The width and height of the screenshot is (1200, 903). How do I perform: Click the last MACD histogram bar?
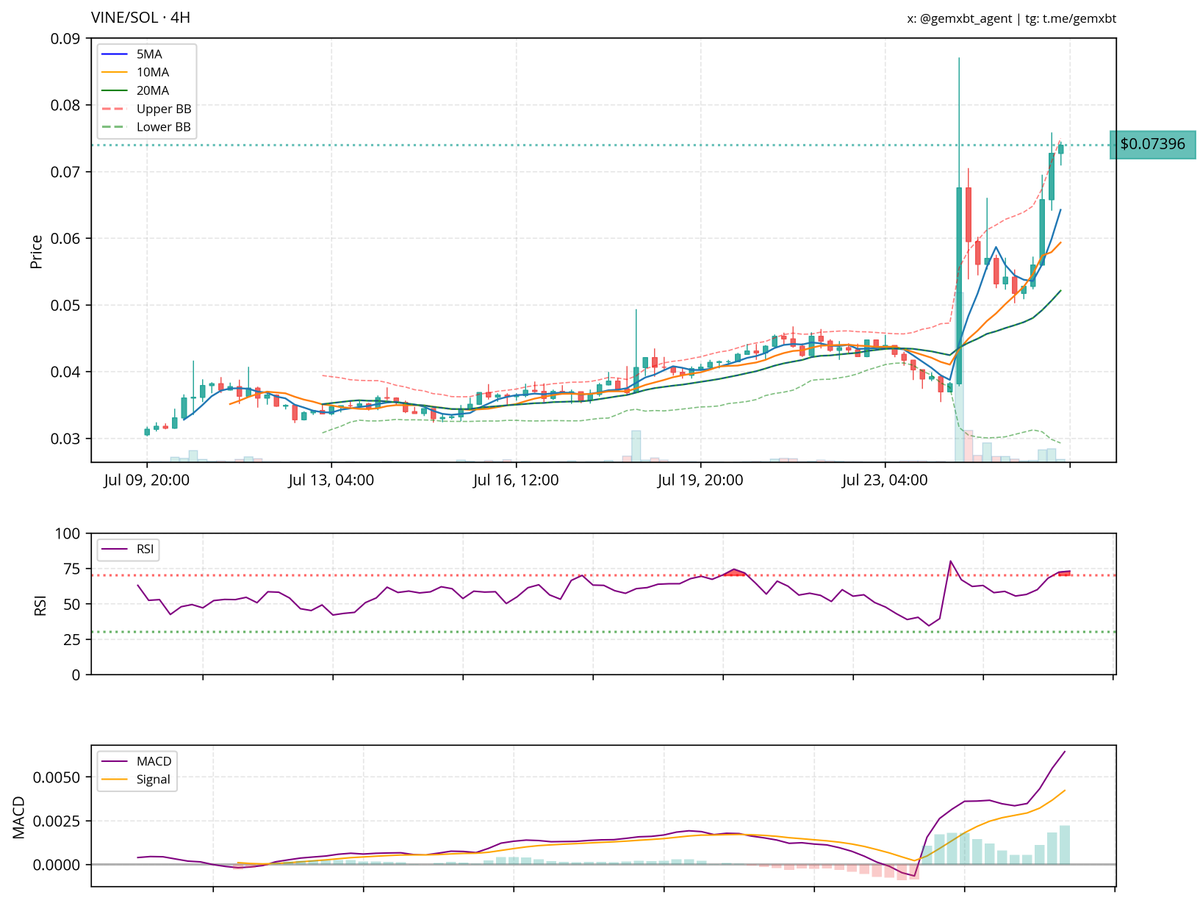(x=1065, y=844)
